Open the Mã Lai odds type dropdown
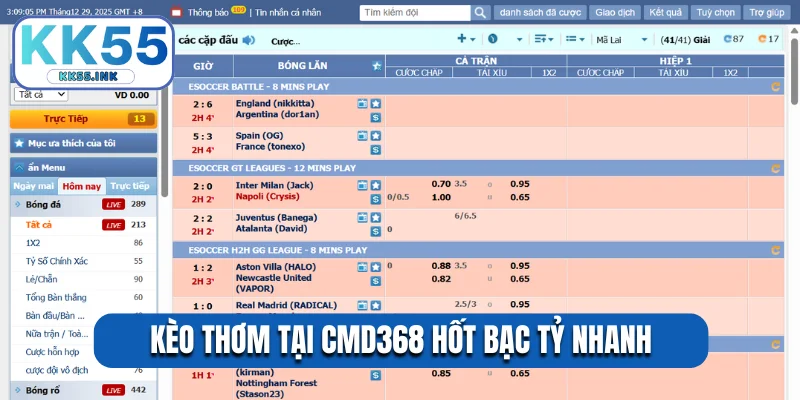Image resolution: width=800 pixels, height=400 pixels. [622, 40]
